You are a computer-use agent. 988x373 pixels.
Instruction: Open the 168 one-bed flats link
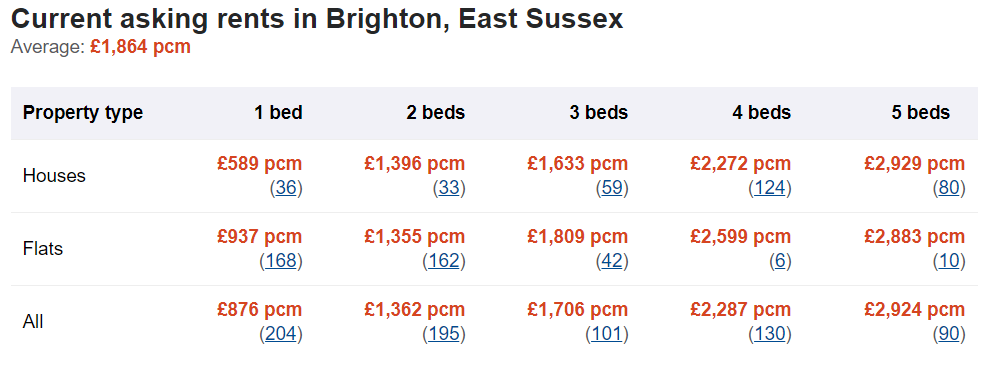click(x=280, y=261)
